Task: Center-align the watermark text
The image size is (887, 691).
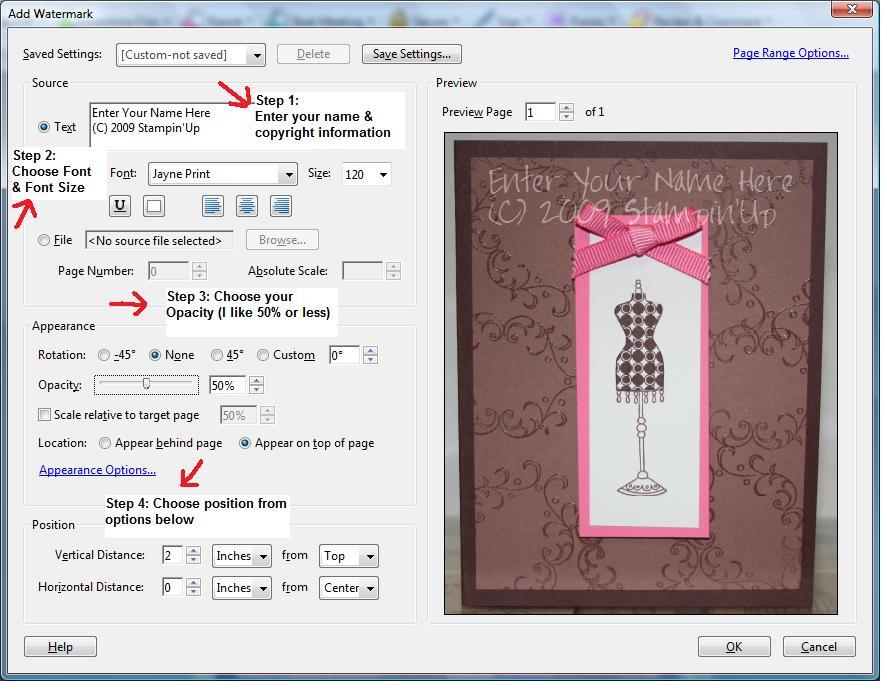Action: pyautogui.click(x=247, y=206)
